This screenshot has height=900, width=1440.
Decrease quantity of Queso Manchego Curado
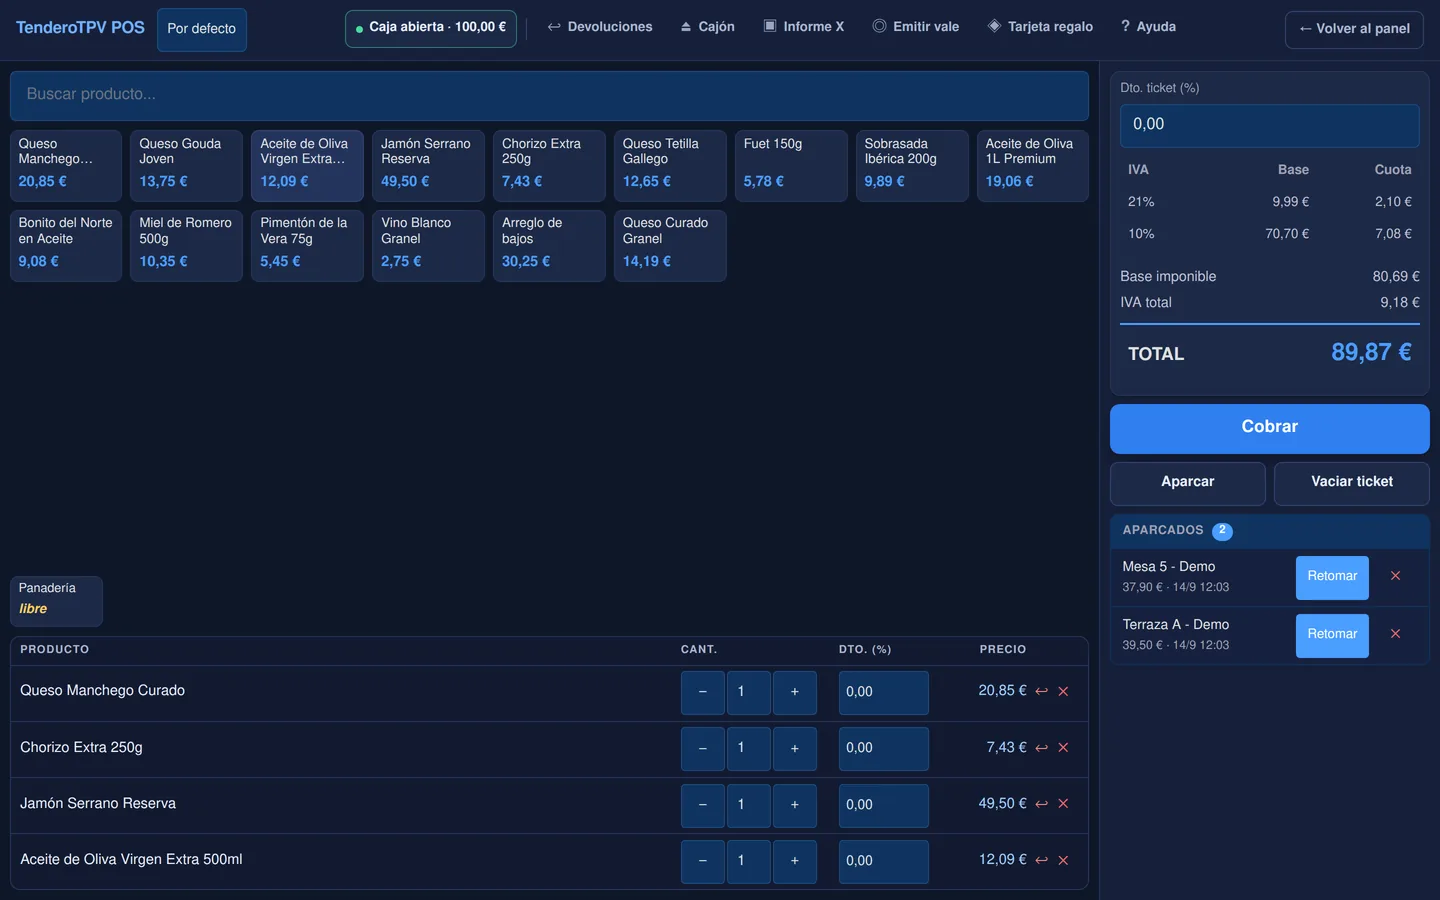[703, 692]
